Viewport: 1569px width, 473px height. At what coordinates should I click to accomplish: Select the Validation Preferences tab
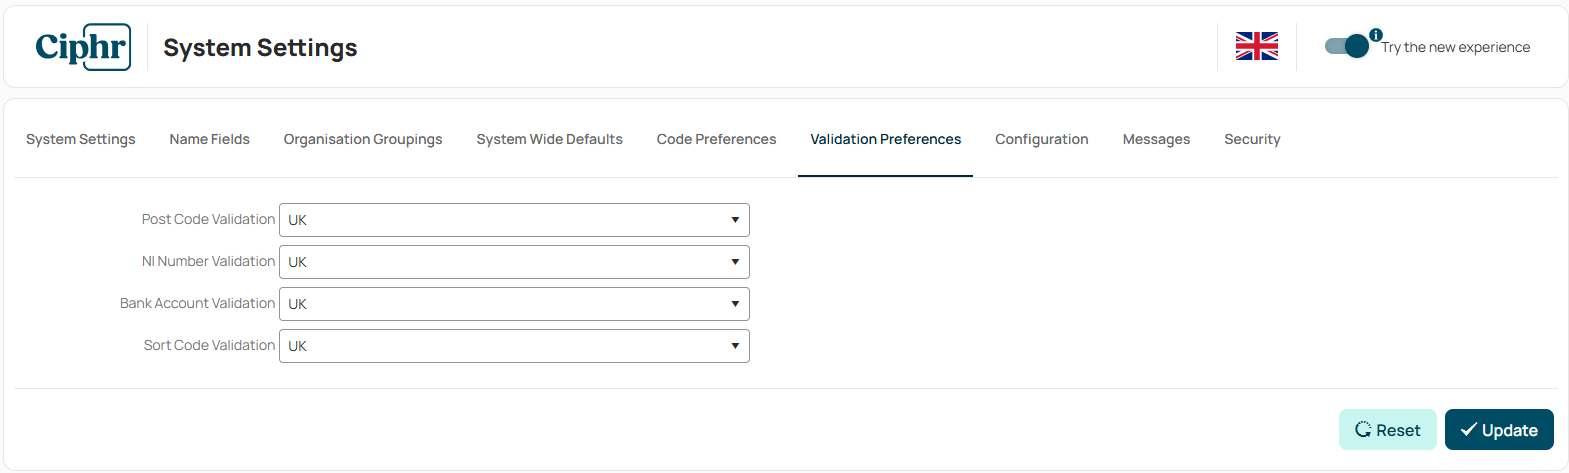pos(886,139)
